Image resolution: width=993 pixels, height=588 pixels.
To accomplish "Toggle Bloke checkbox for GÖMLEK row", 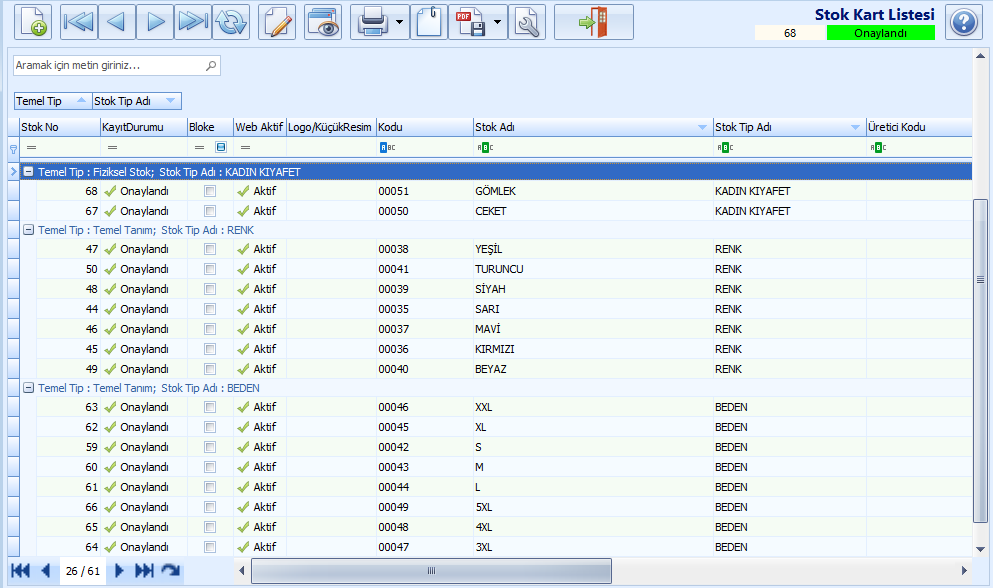I will tap(210, 191).
